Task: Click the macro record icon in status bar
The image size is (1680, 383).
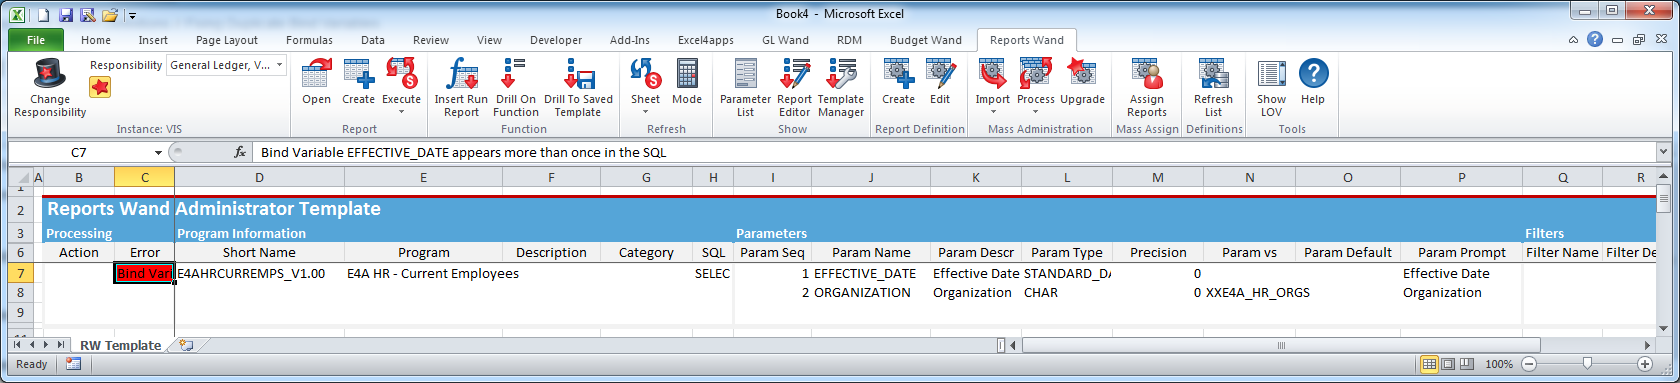Action: [73, 364]
